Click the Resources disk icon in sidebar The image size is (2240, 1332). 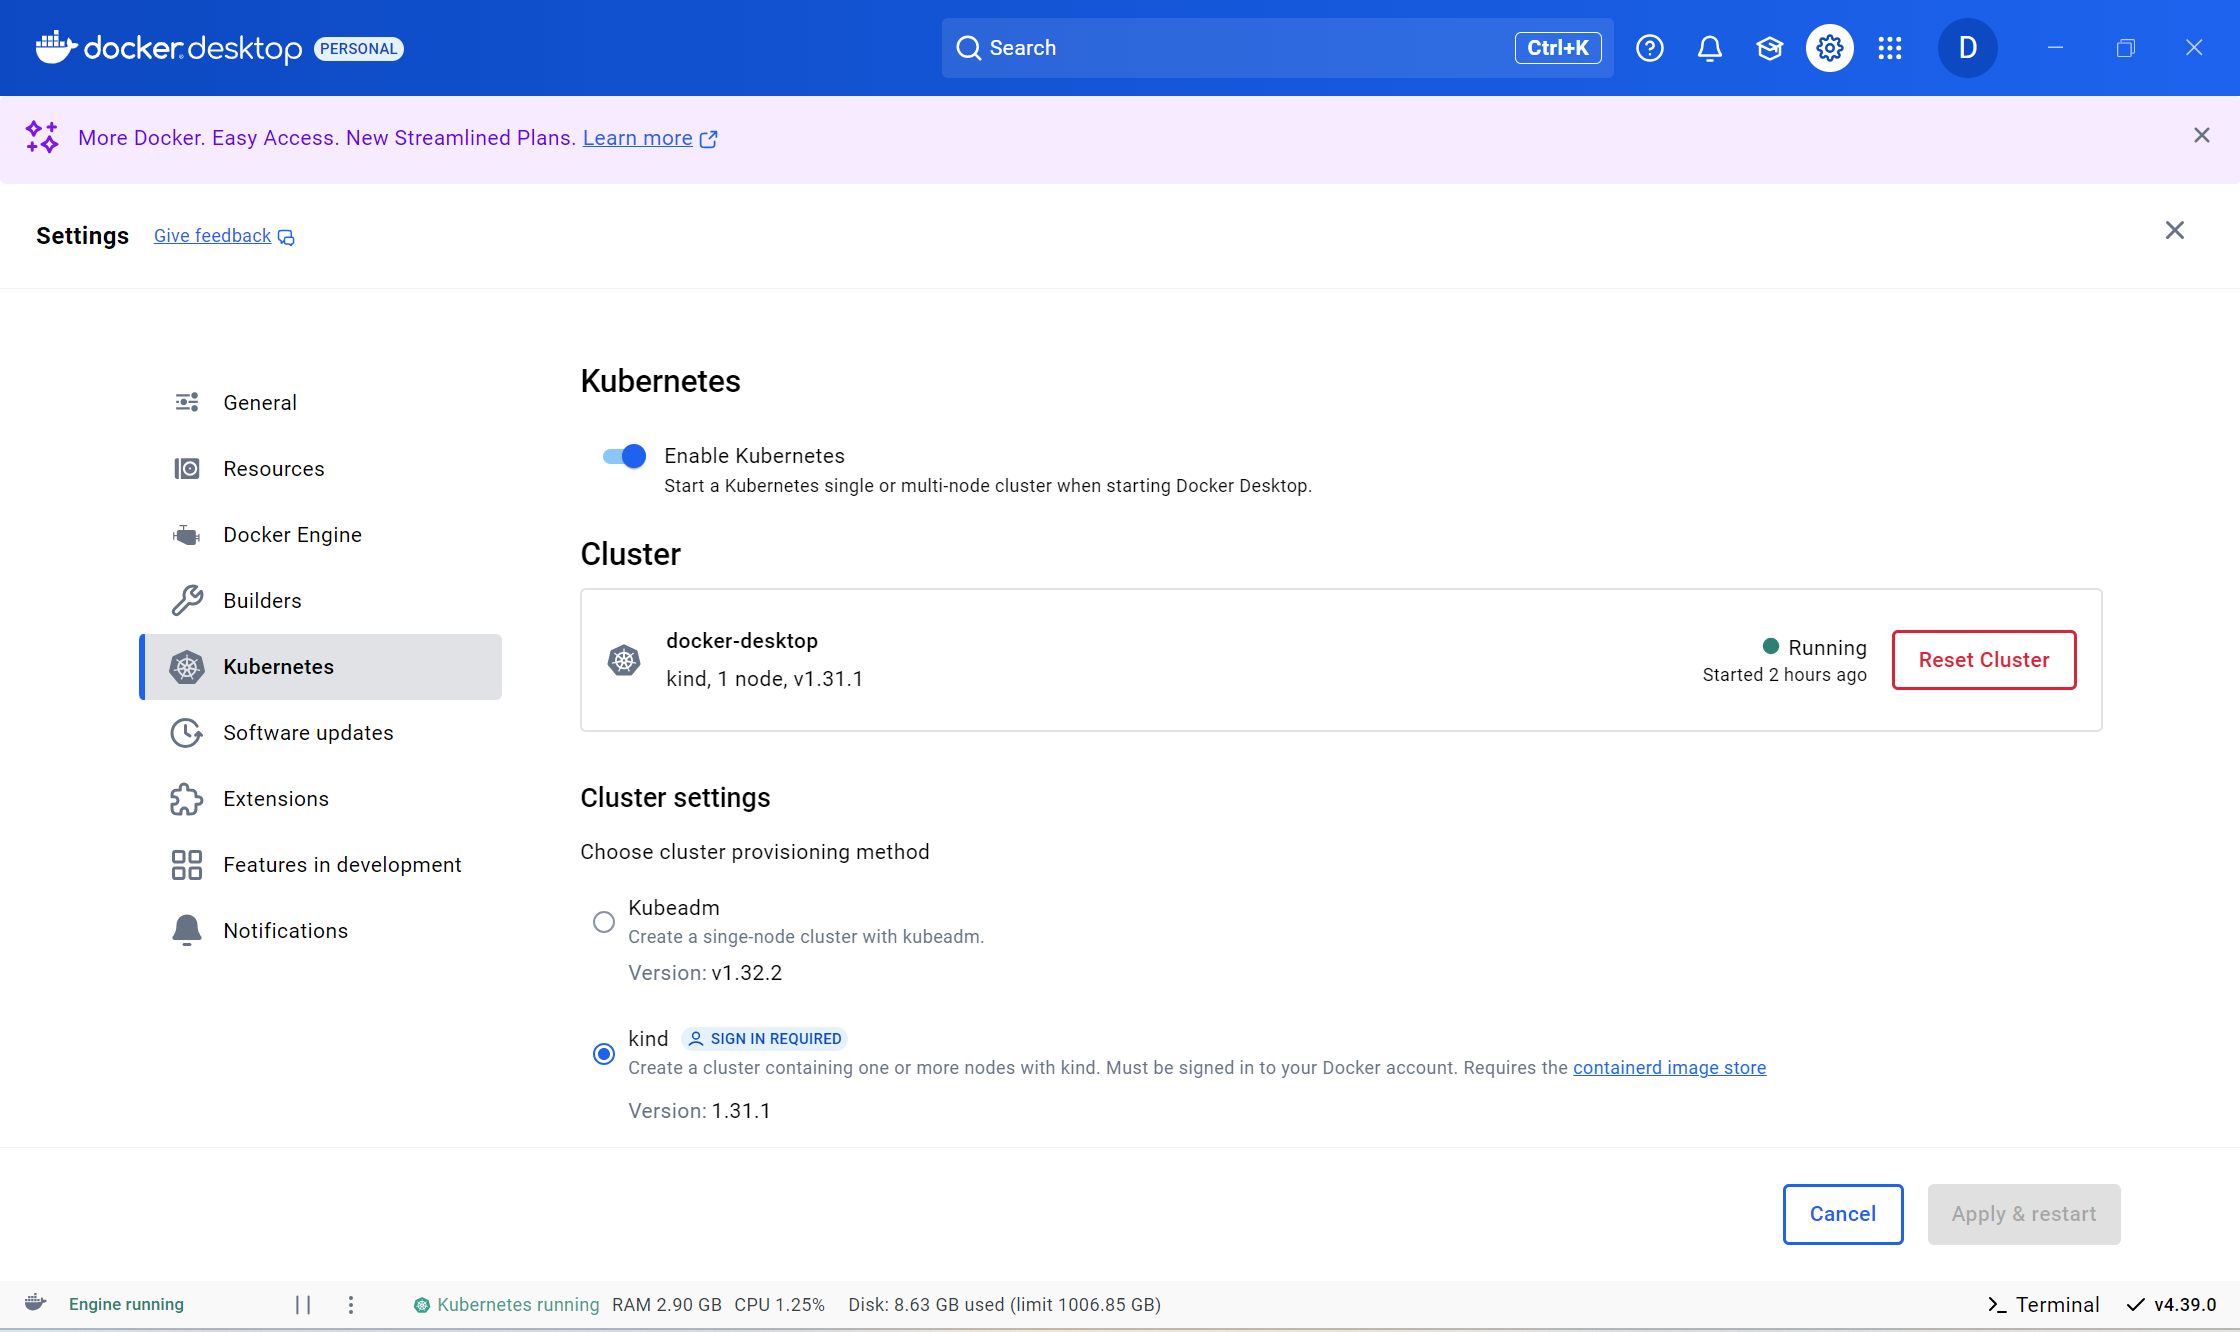pyautogui.click(x=187, y=468)
